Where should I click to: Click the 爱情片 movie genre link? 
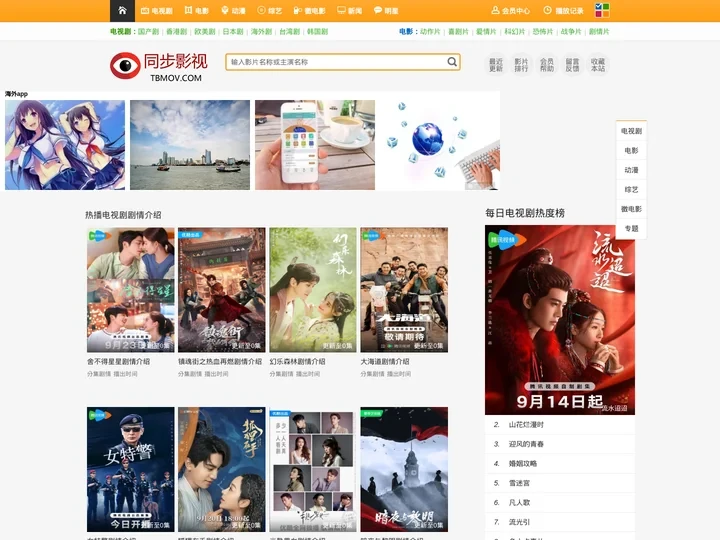click(x=486, y=32)
